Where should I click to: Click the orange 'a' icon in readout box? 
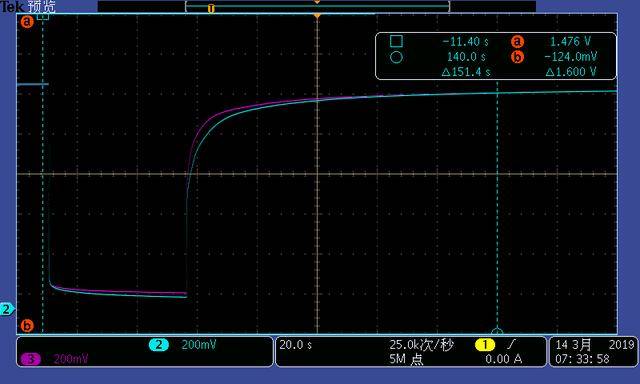pos(517,41)
